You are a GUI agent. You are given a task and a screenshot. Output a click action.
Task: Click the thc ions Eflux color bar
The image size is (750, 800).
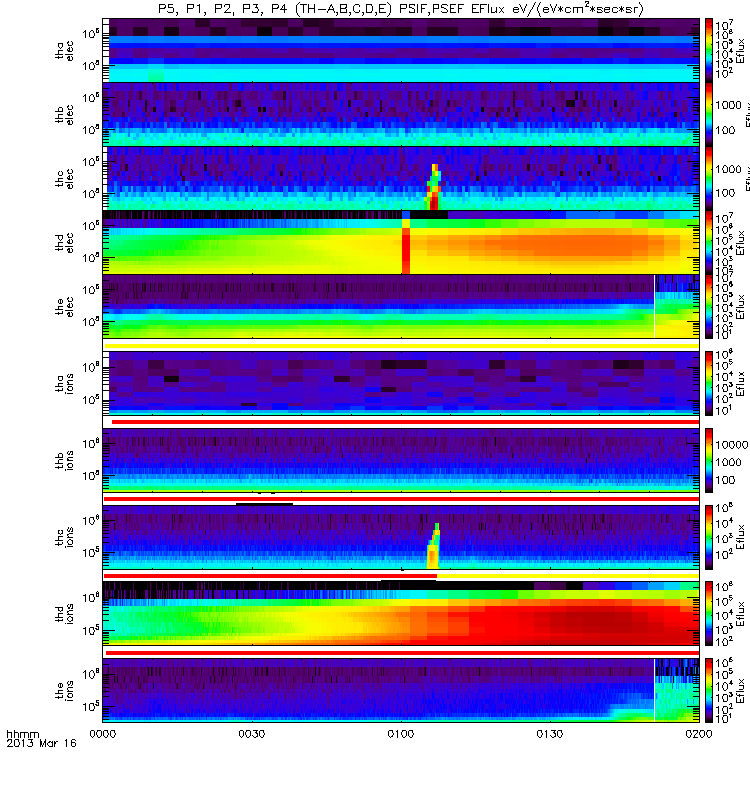pyautogui.click(x=709, y=537)
